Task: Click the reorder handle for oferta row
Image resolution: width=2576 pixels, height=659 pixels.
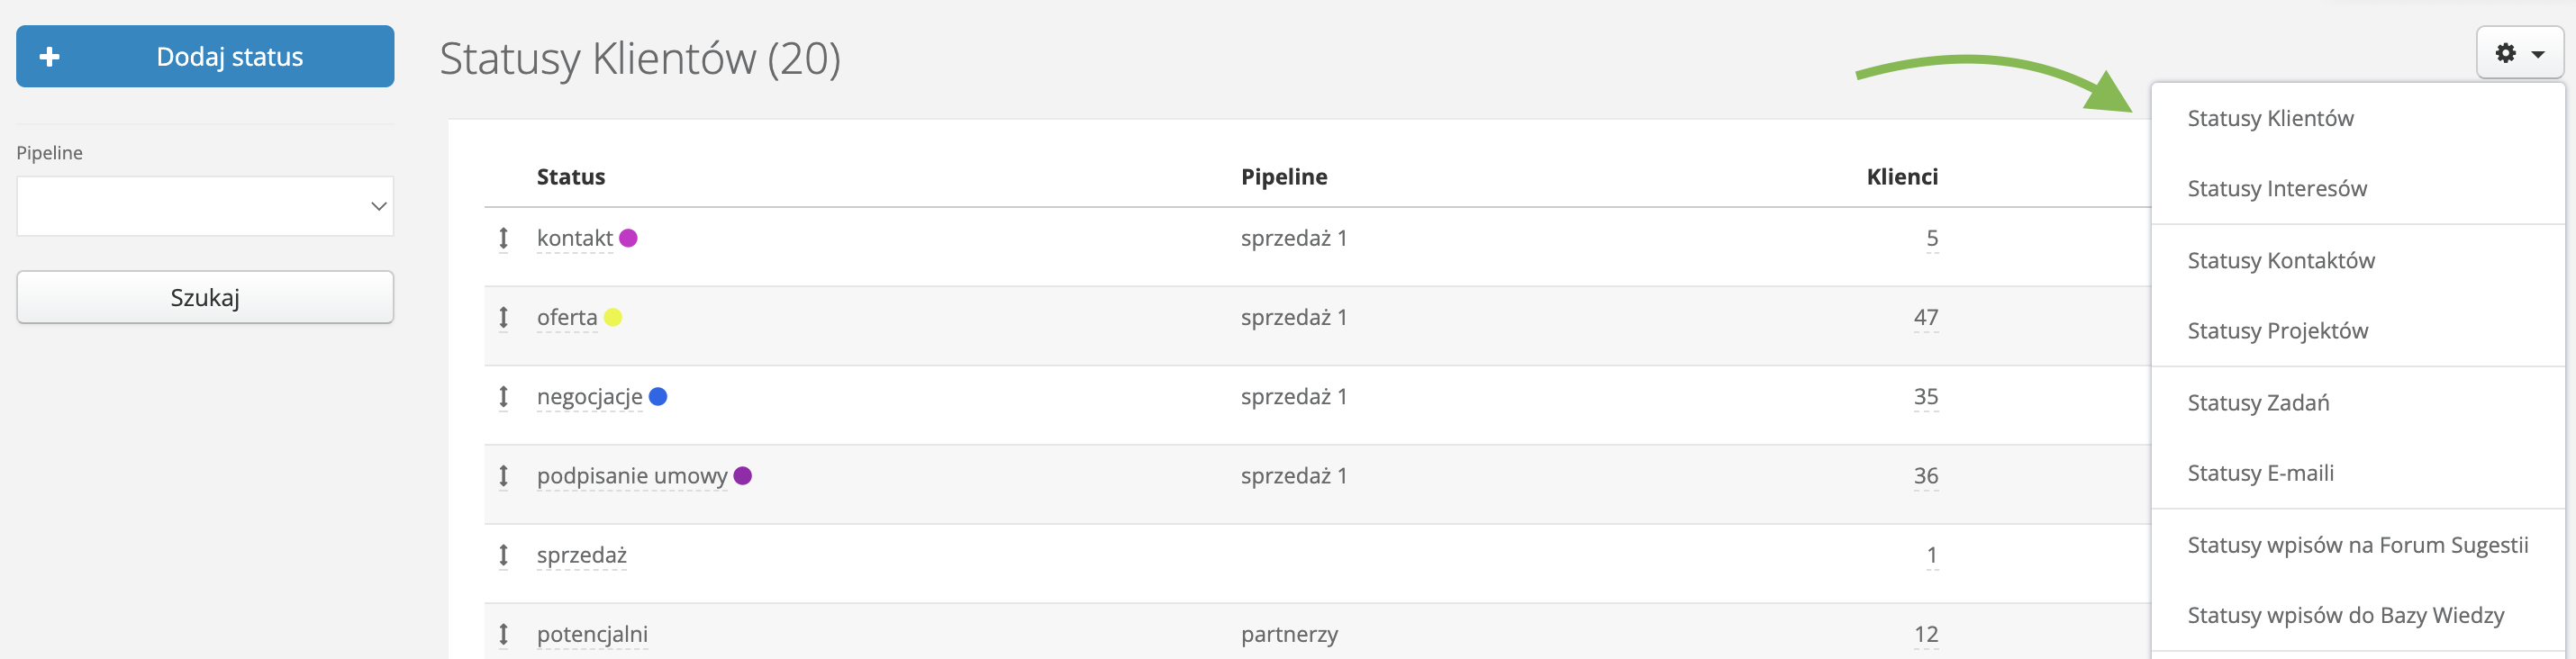Action: coord(503,317)
